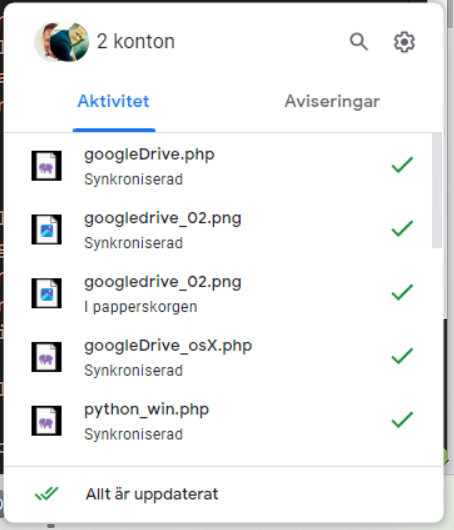Click the 'I papperskorgen' status text
454x530 pixels.
click(x=141, y=307)
